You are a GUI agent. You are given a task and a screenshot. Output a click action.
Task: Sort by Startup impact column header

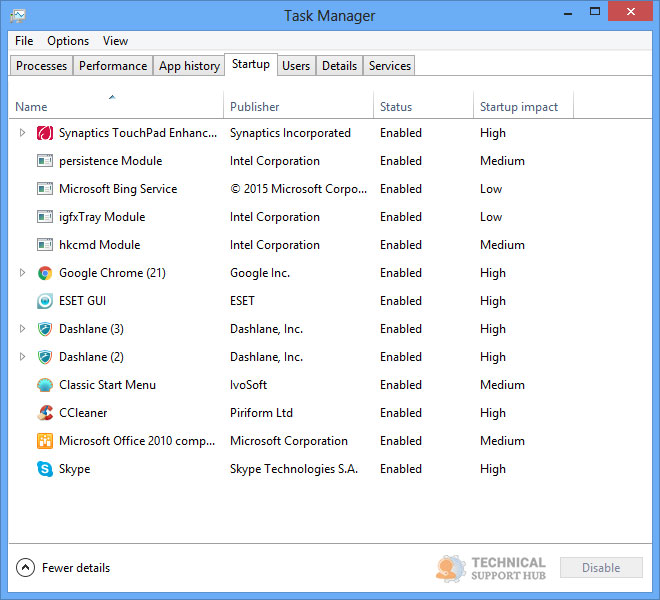pyautogui.click(x=519, y=107)
